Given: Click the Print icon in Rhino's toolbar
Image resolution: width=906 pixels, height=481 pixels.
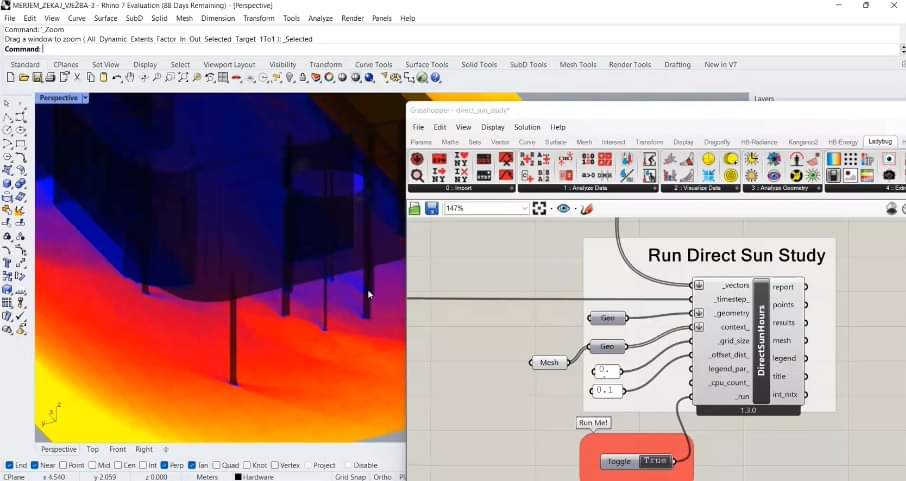Looking at the screenshot, I should (x=50, y=77).
